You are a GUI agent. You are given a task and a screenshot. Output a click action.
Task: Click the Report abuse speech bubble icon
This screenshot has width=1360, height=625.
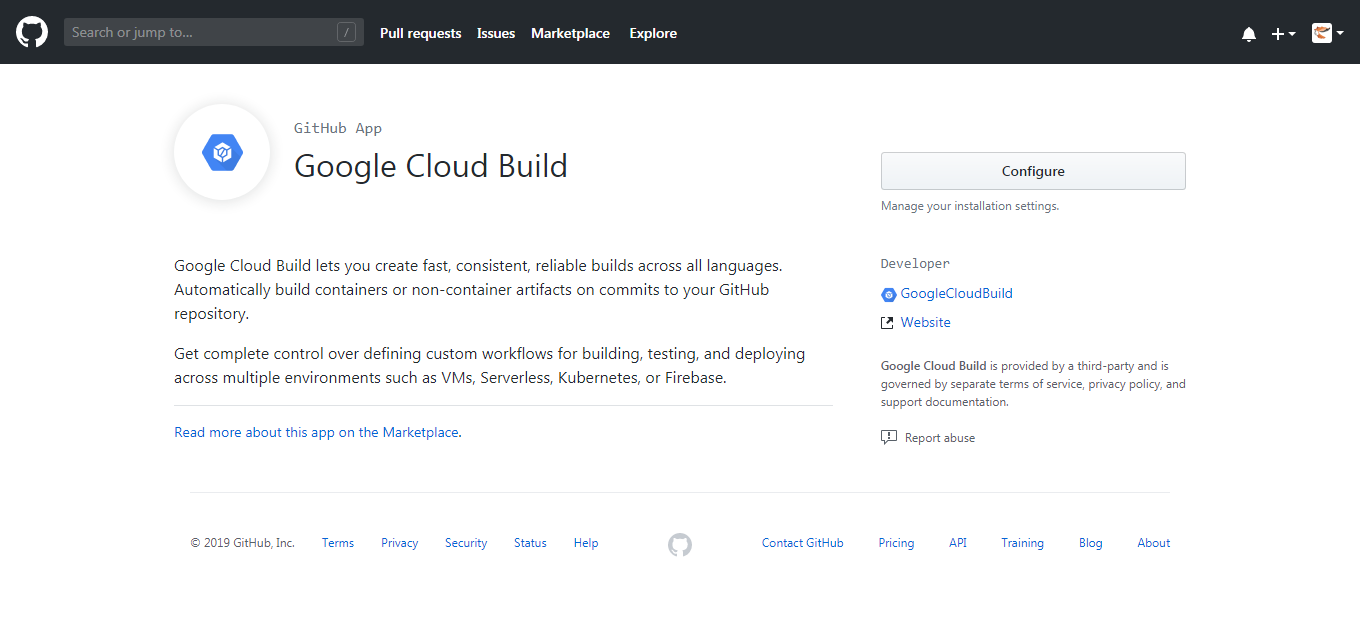889,438
